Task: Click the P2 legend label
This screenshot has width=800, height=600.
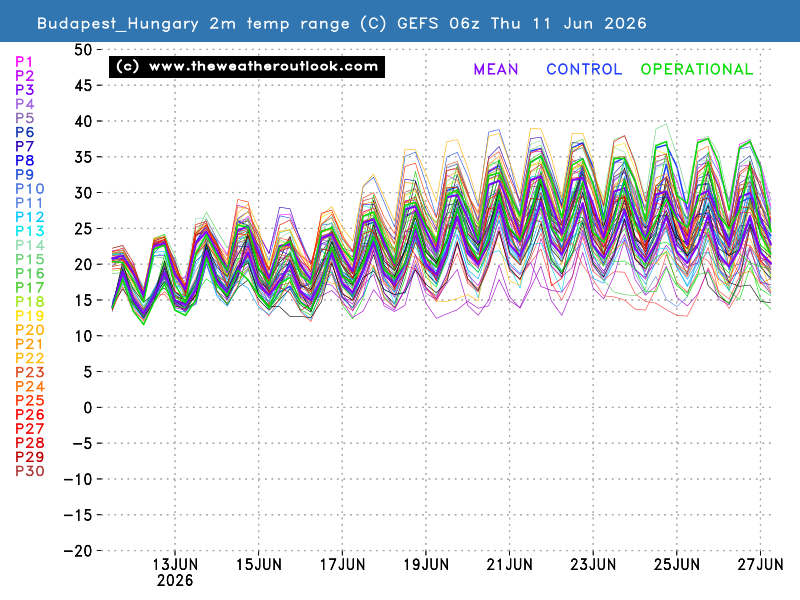Action: [24, 76]
